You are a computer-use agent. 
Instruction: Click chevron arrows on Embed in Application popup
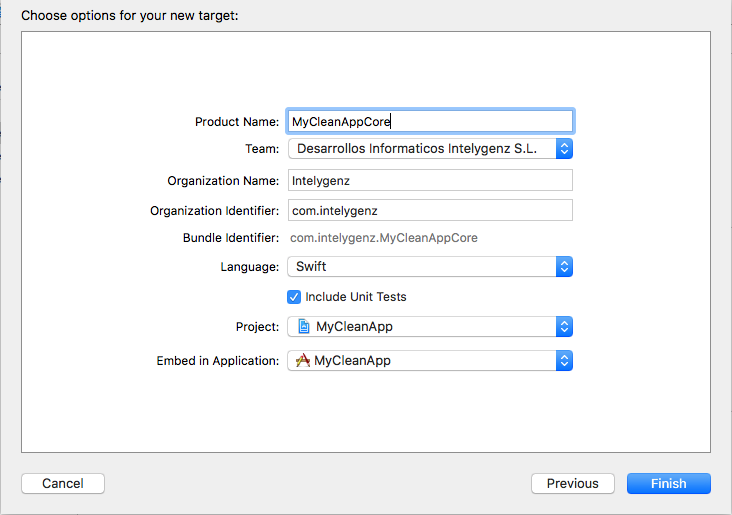pyautogui.click(x=564, y=361)
